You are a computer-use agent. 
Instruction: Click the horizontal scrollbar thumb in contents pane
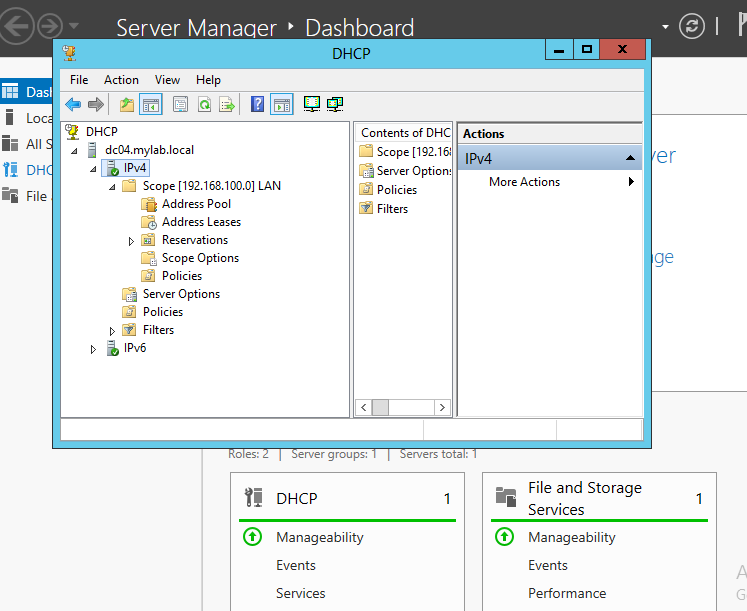pos(380,407)
